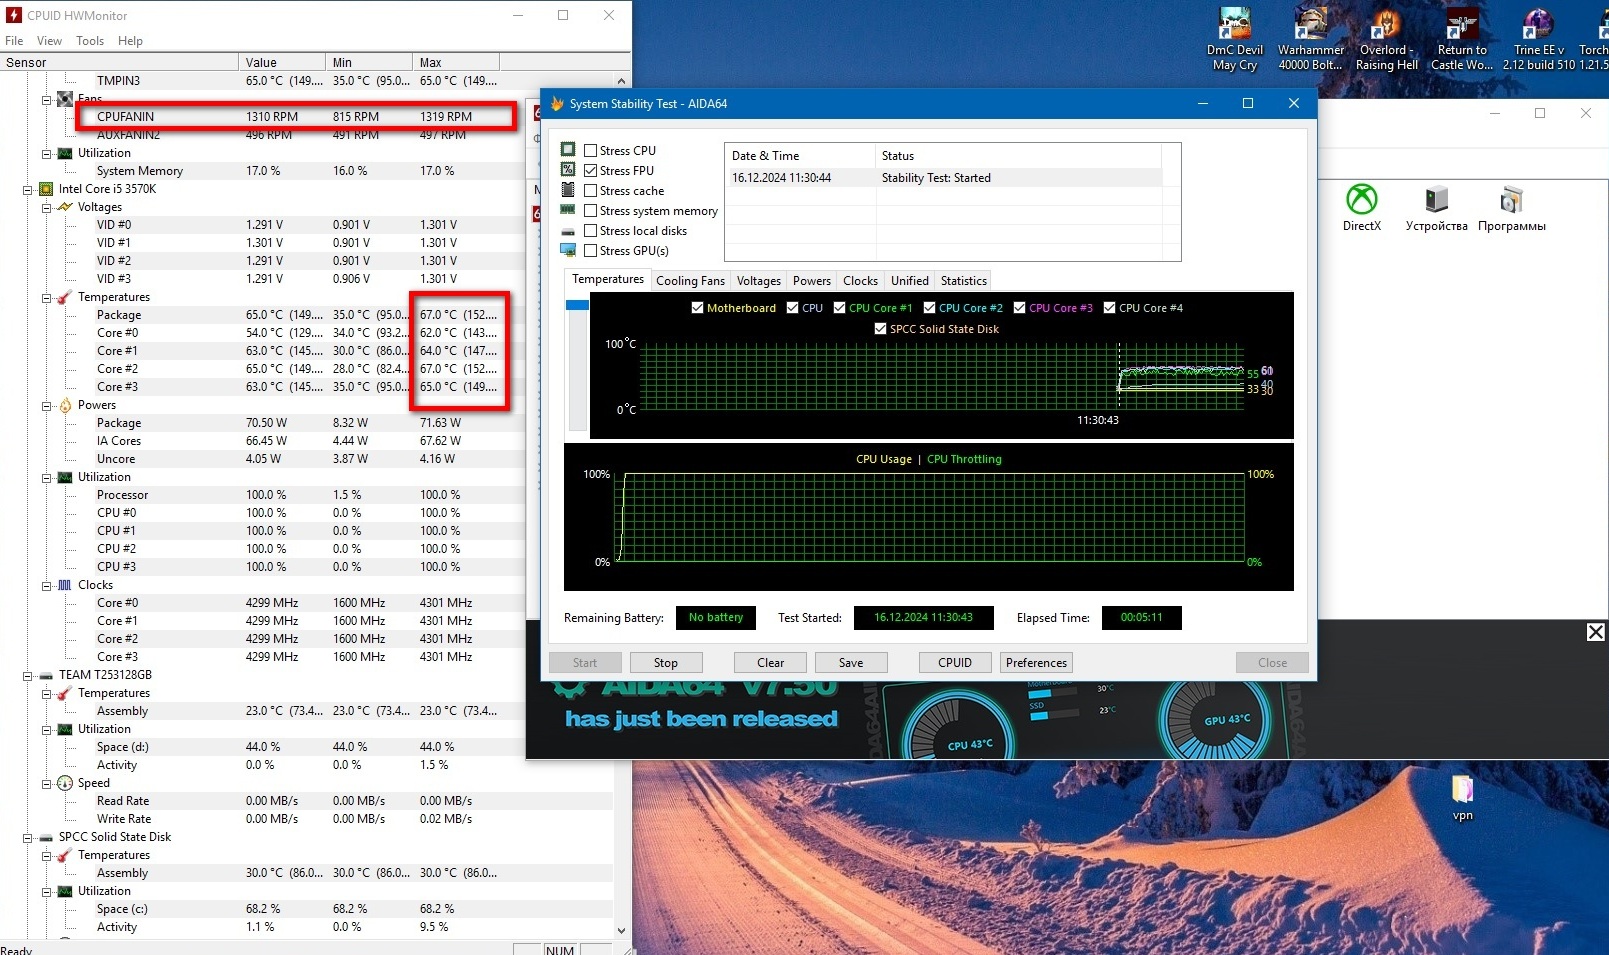This screenshot has height=955, width=1609.
Task: Click the drive icon beside Stress local disks
Action: (x=568, y=231)
